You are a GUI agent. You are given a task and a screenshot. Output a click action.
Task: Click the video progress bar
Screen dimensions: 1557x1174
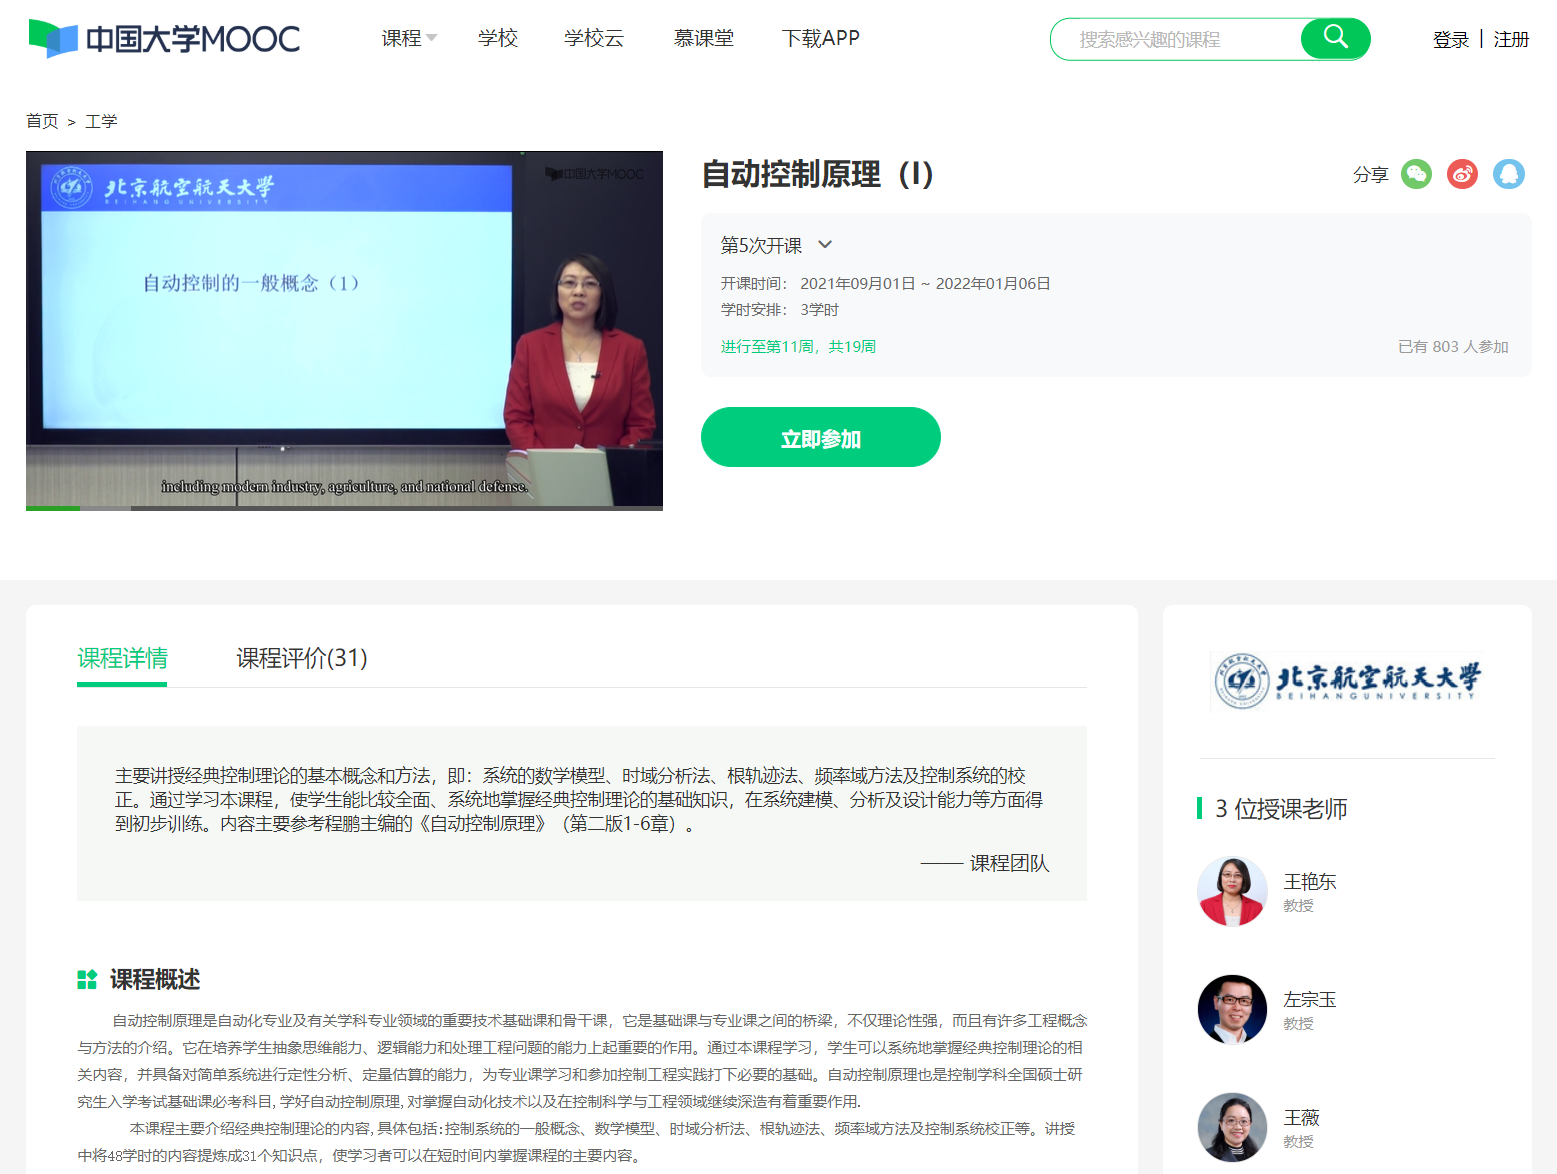(x=344, y=508)
